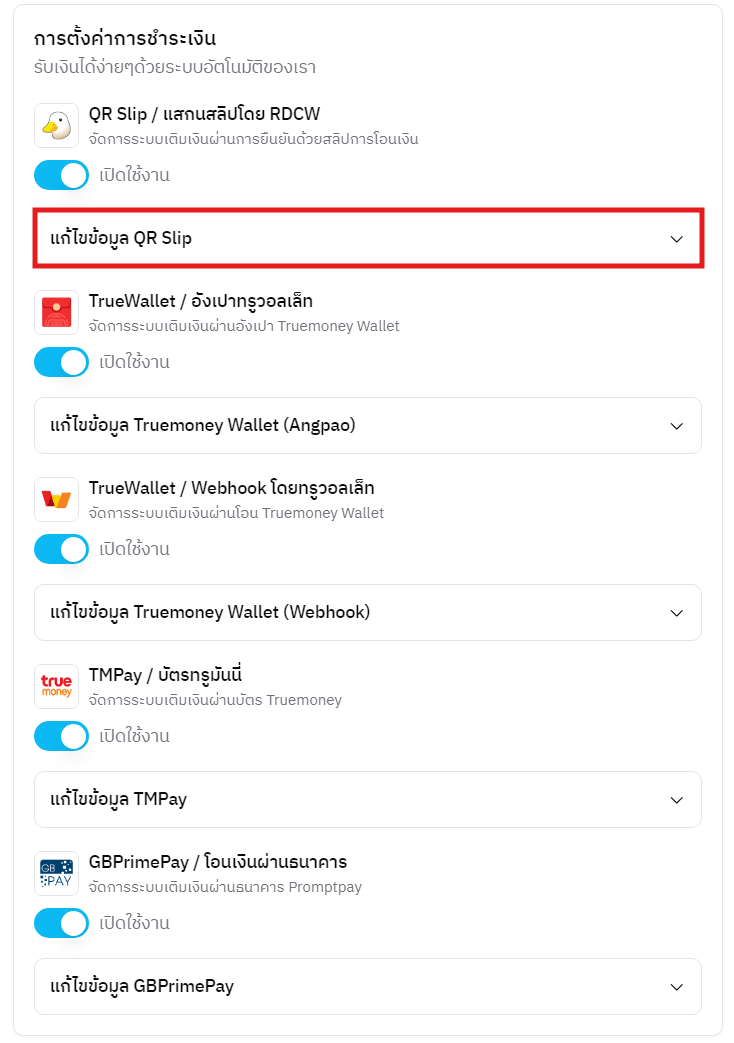Viewport: 734px width, 1043px height.
Task: Click chevron arrow on GBPrimePay edit row
Action: (x=676, y=987)
